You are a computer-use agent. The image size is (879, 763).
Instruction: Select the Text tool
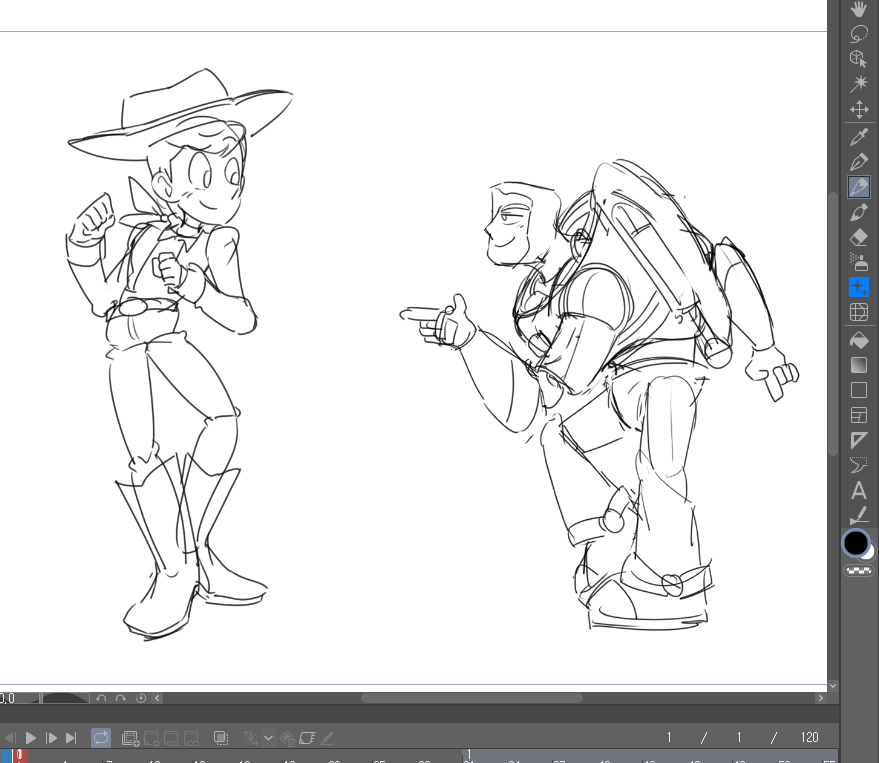click(858, 491)
